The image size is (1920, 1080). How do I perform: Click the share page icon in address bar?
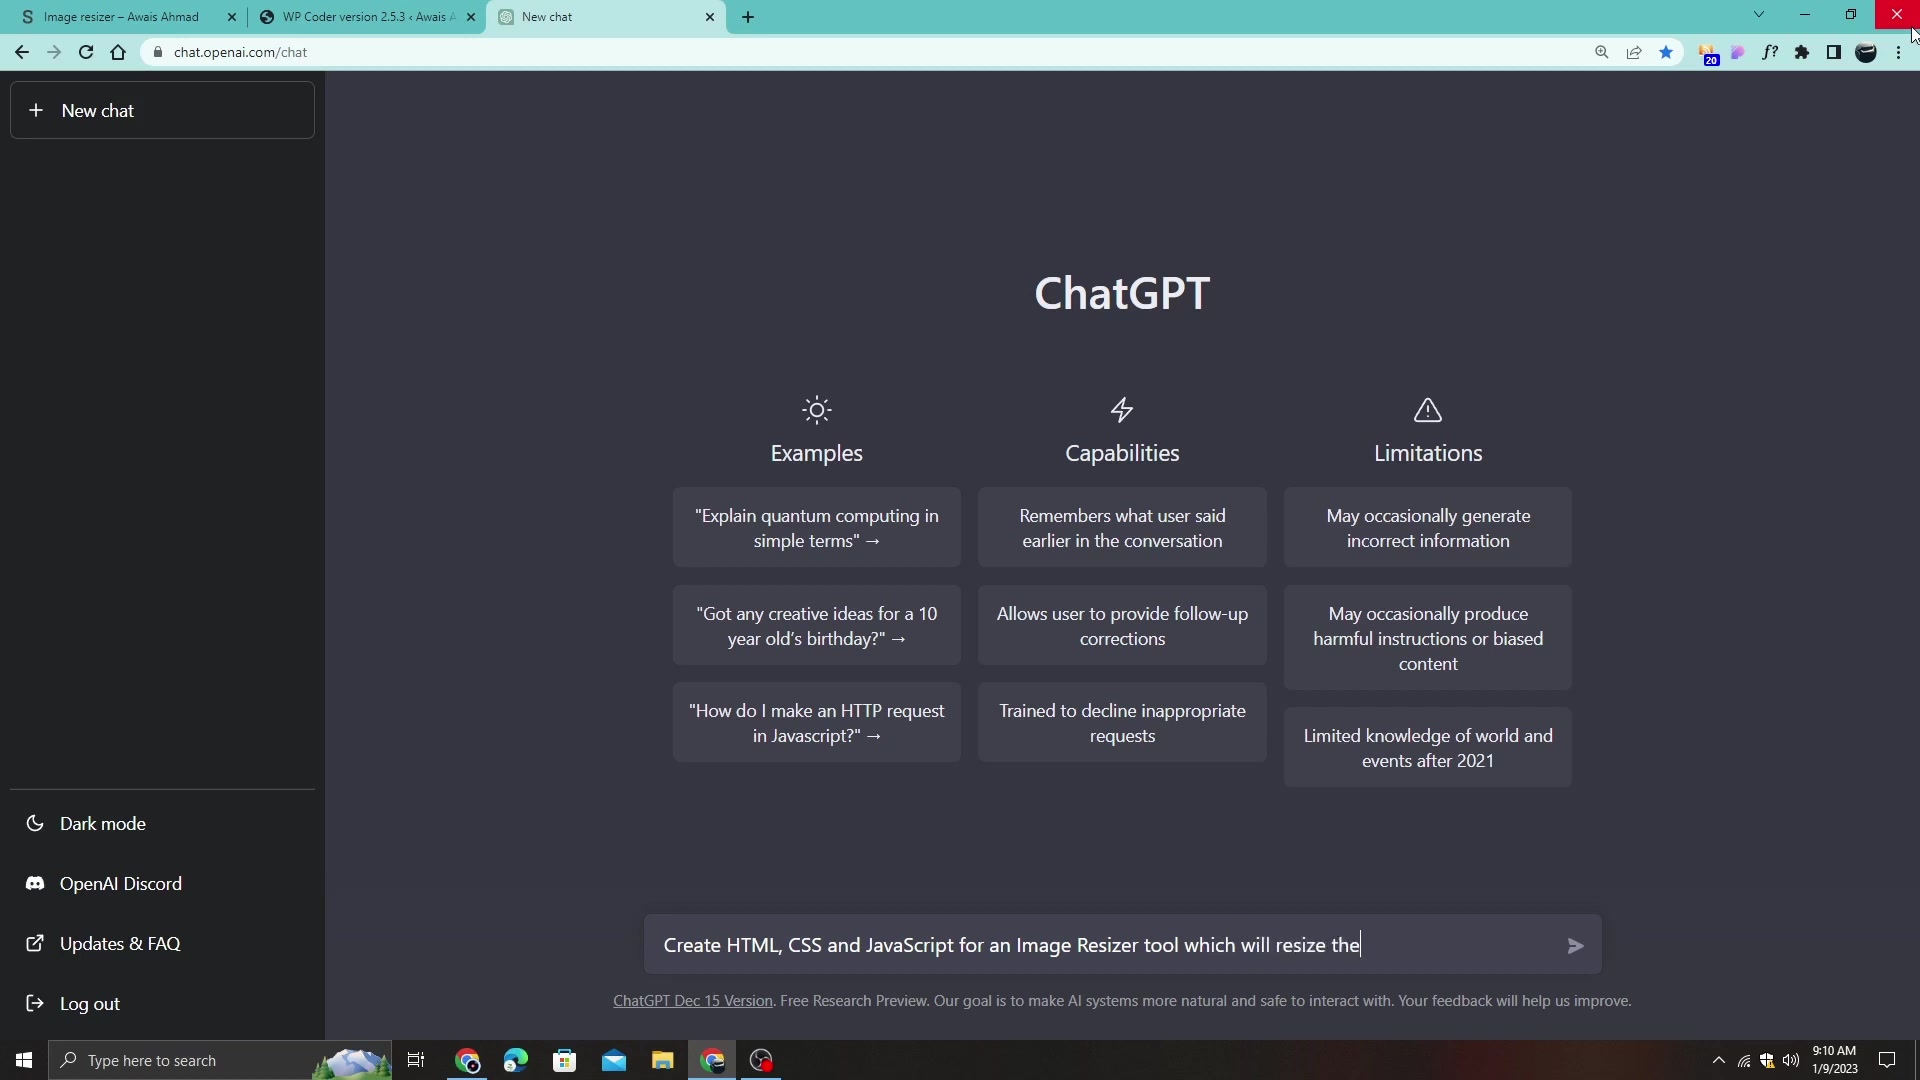click(x=1634, y=52)
